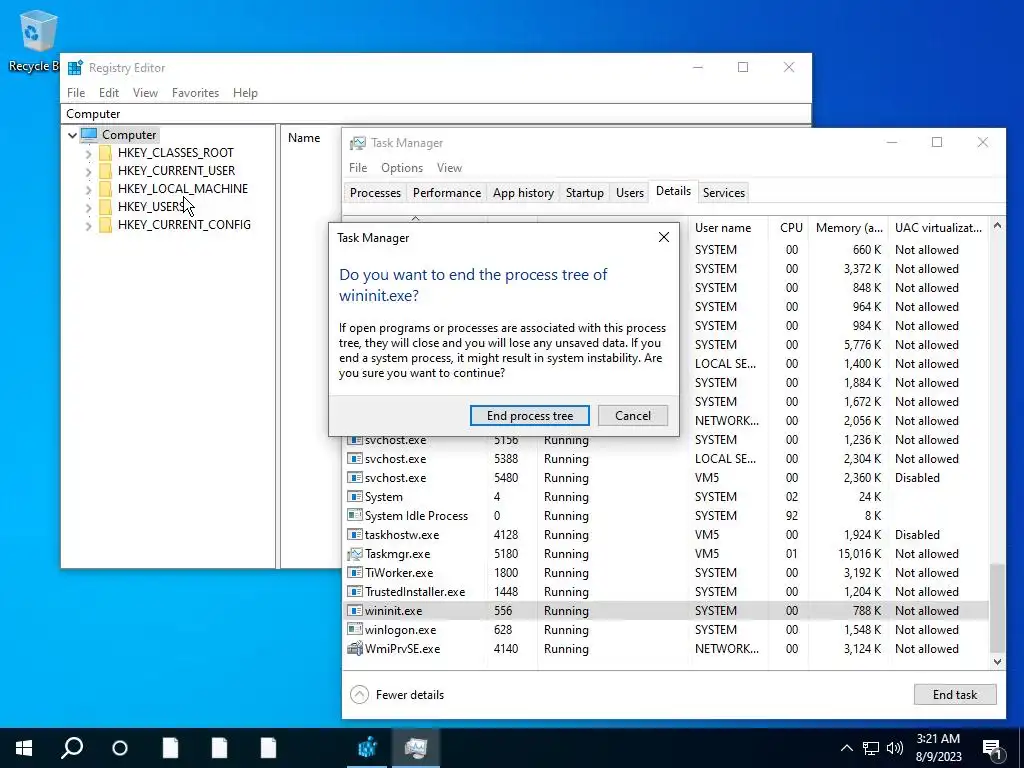Open taskbar Search magnifier
This screenshot has height=768, width=1024.
tap(72, 748)
